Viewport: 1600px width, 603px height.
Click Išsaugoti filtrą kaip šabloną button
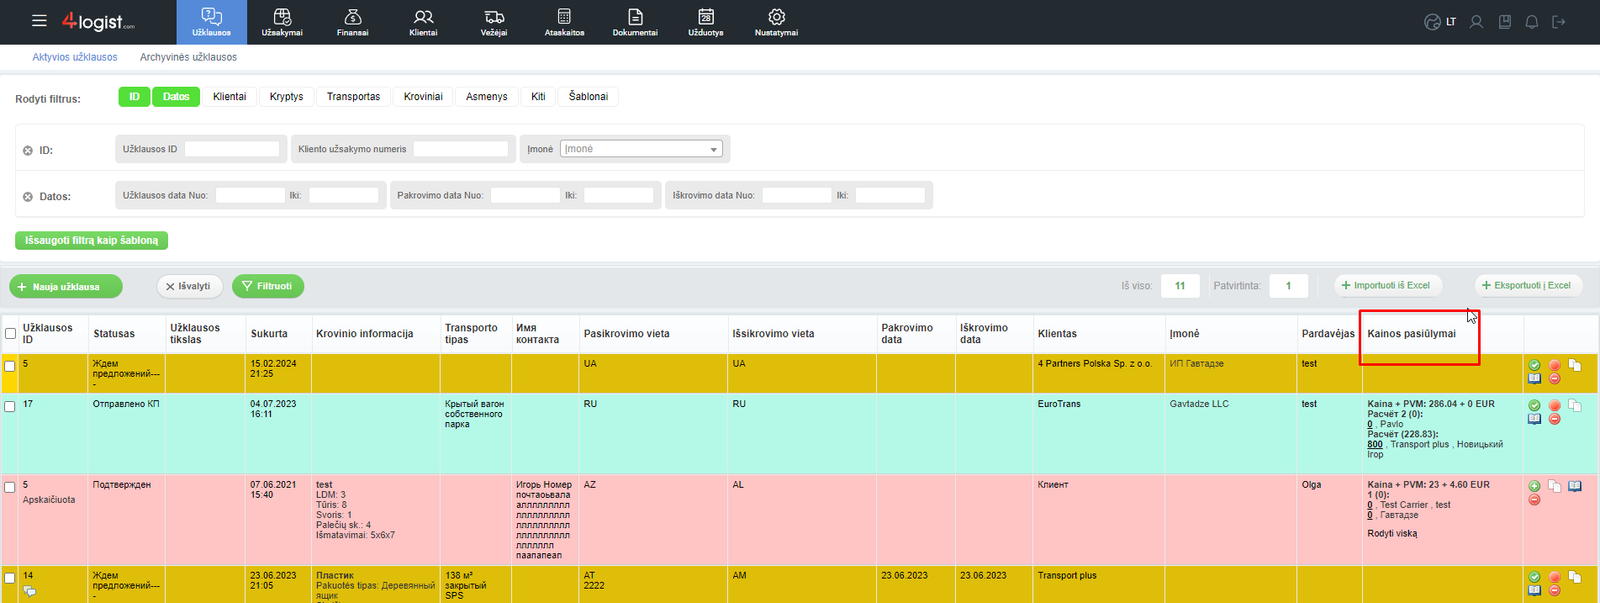pos(92,240)
